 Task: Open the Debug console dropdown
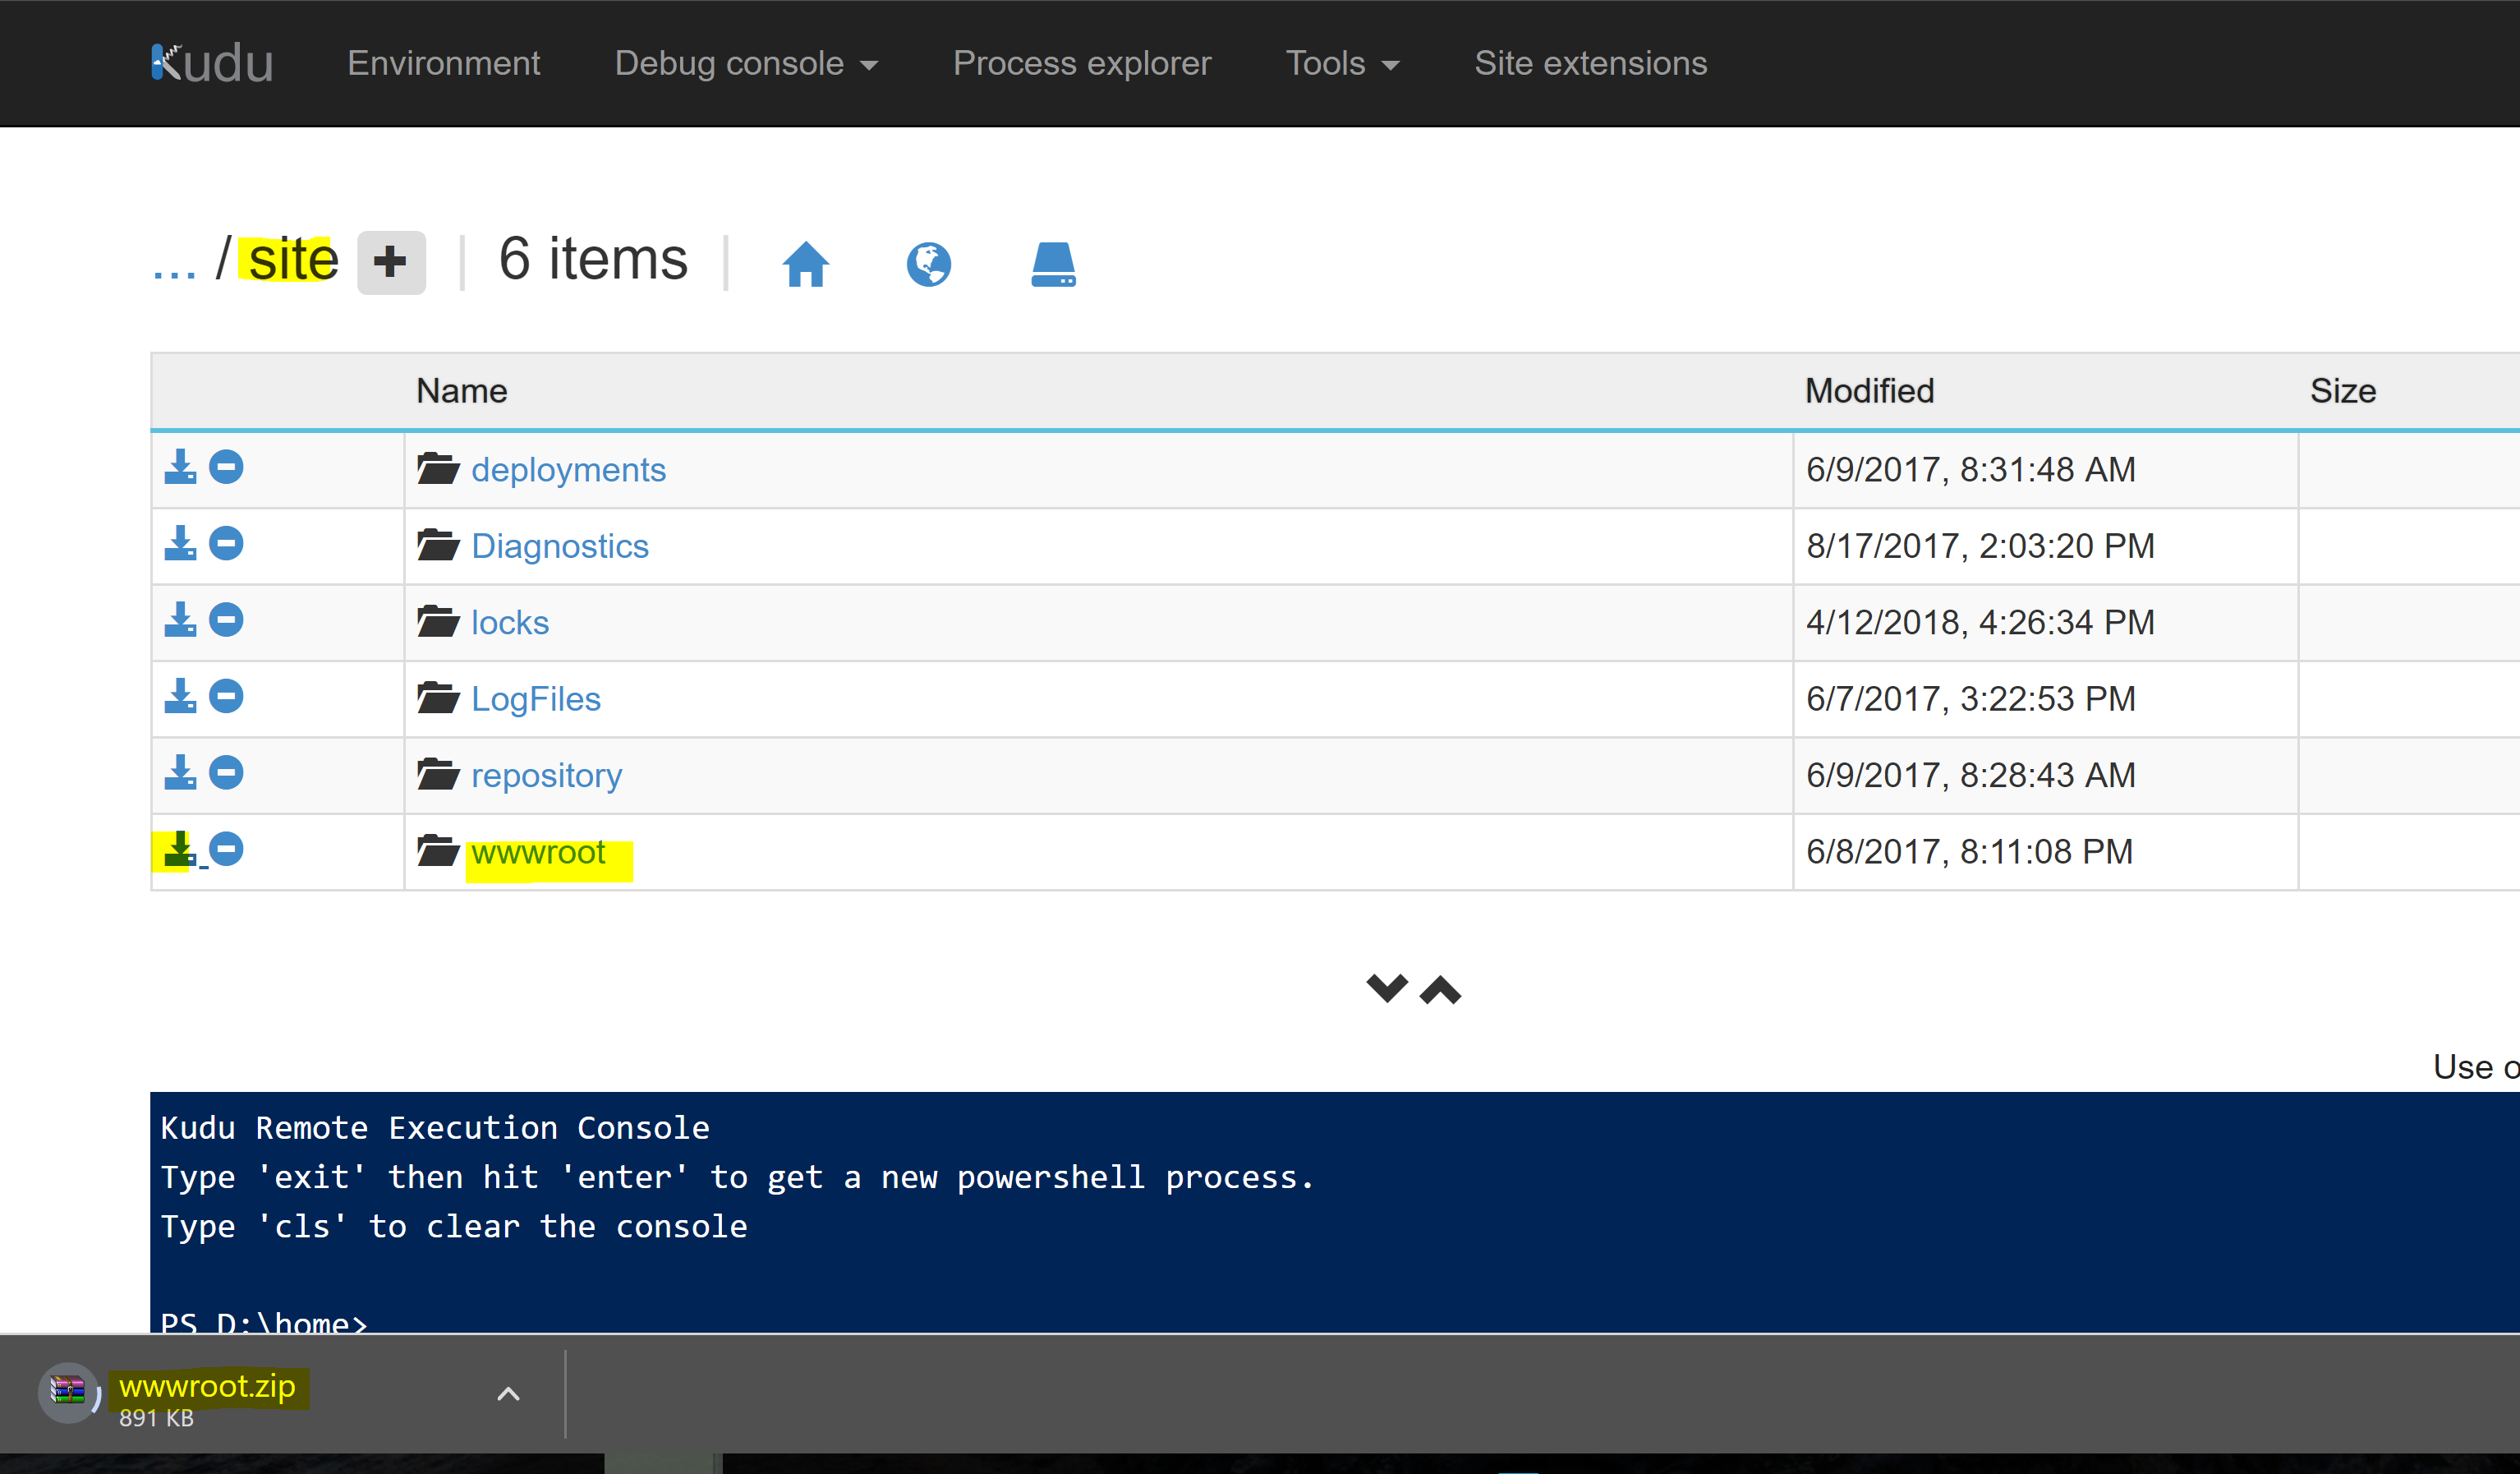745,63
